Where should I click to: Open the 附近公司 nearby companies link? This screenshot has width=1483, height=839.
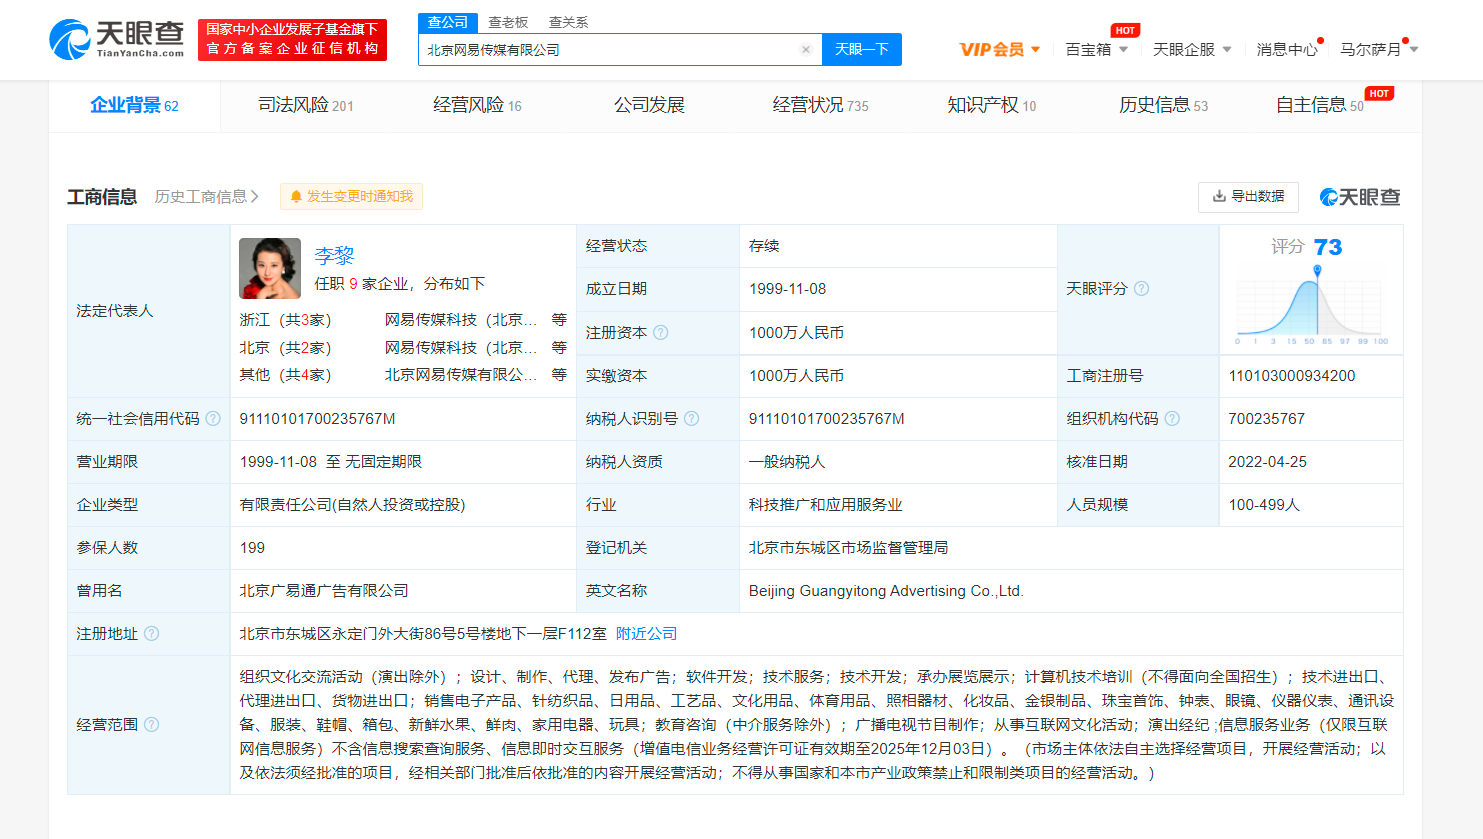point(646,634)
